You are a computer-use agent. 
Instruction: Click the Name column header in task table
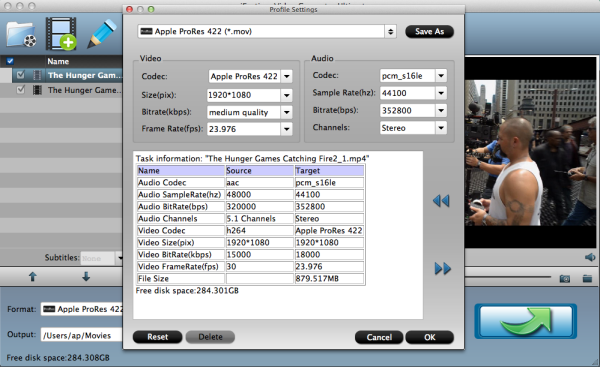(181, 170)
